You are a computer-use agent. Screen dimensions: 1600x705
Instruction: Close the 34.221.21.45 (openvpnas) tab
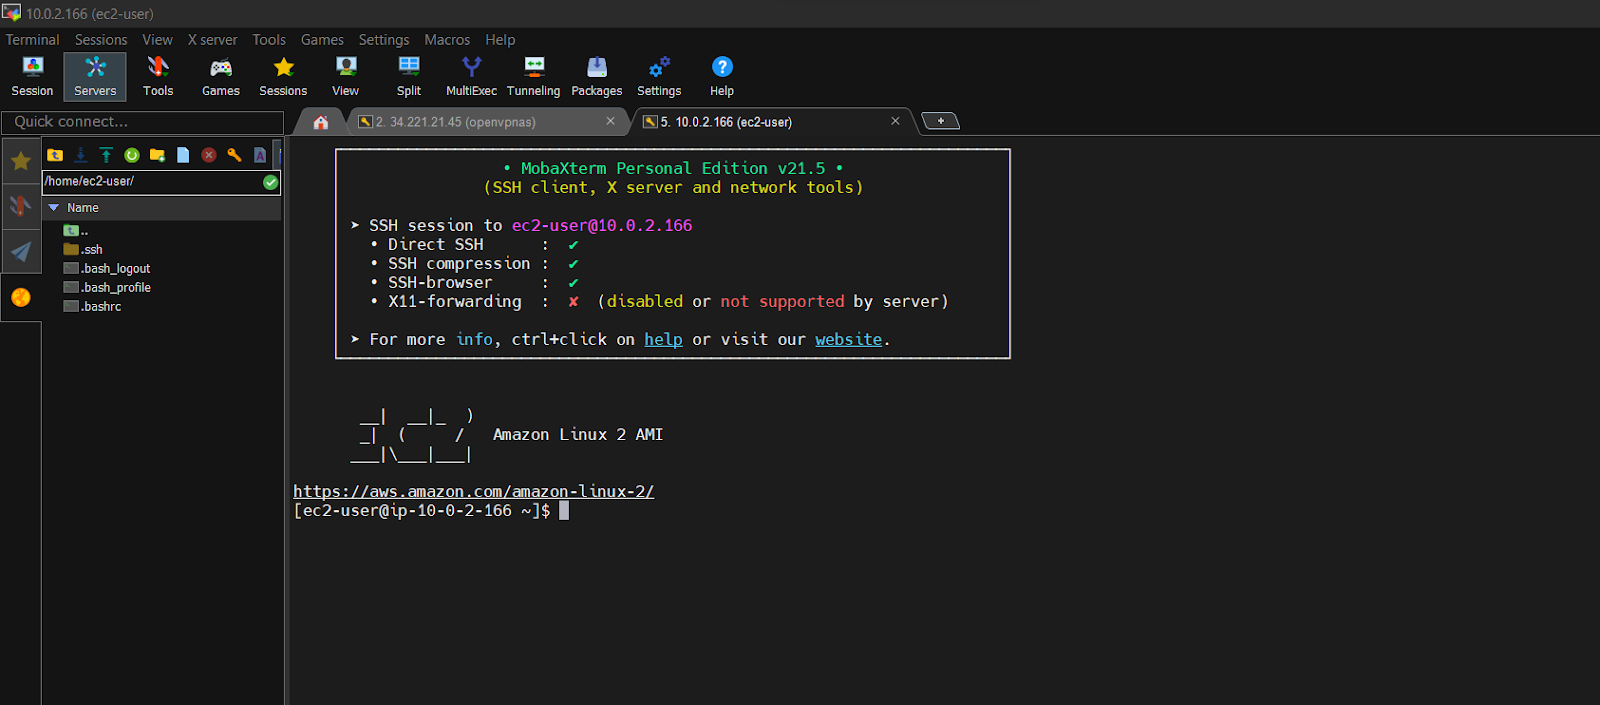[x=610, y=121]
